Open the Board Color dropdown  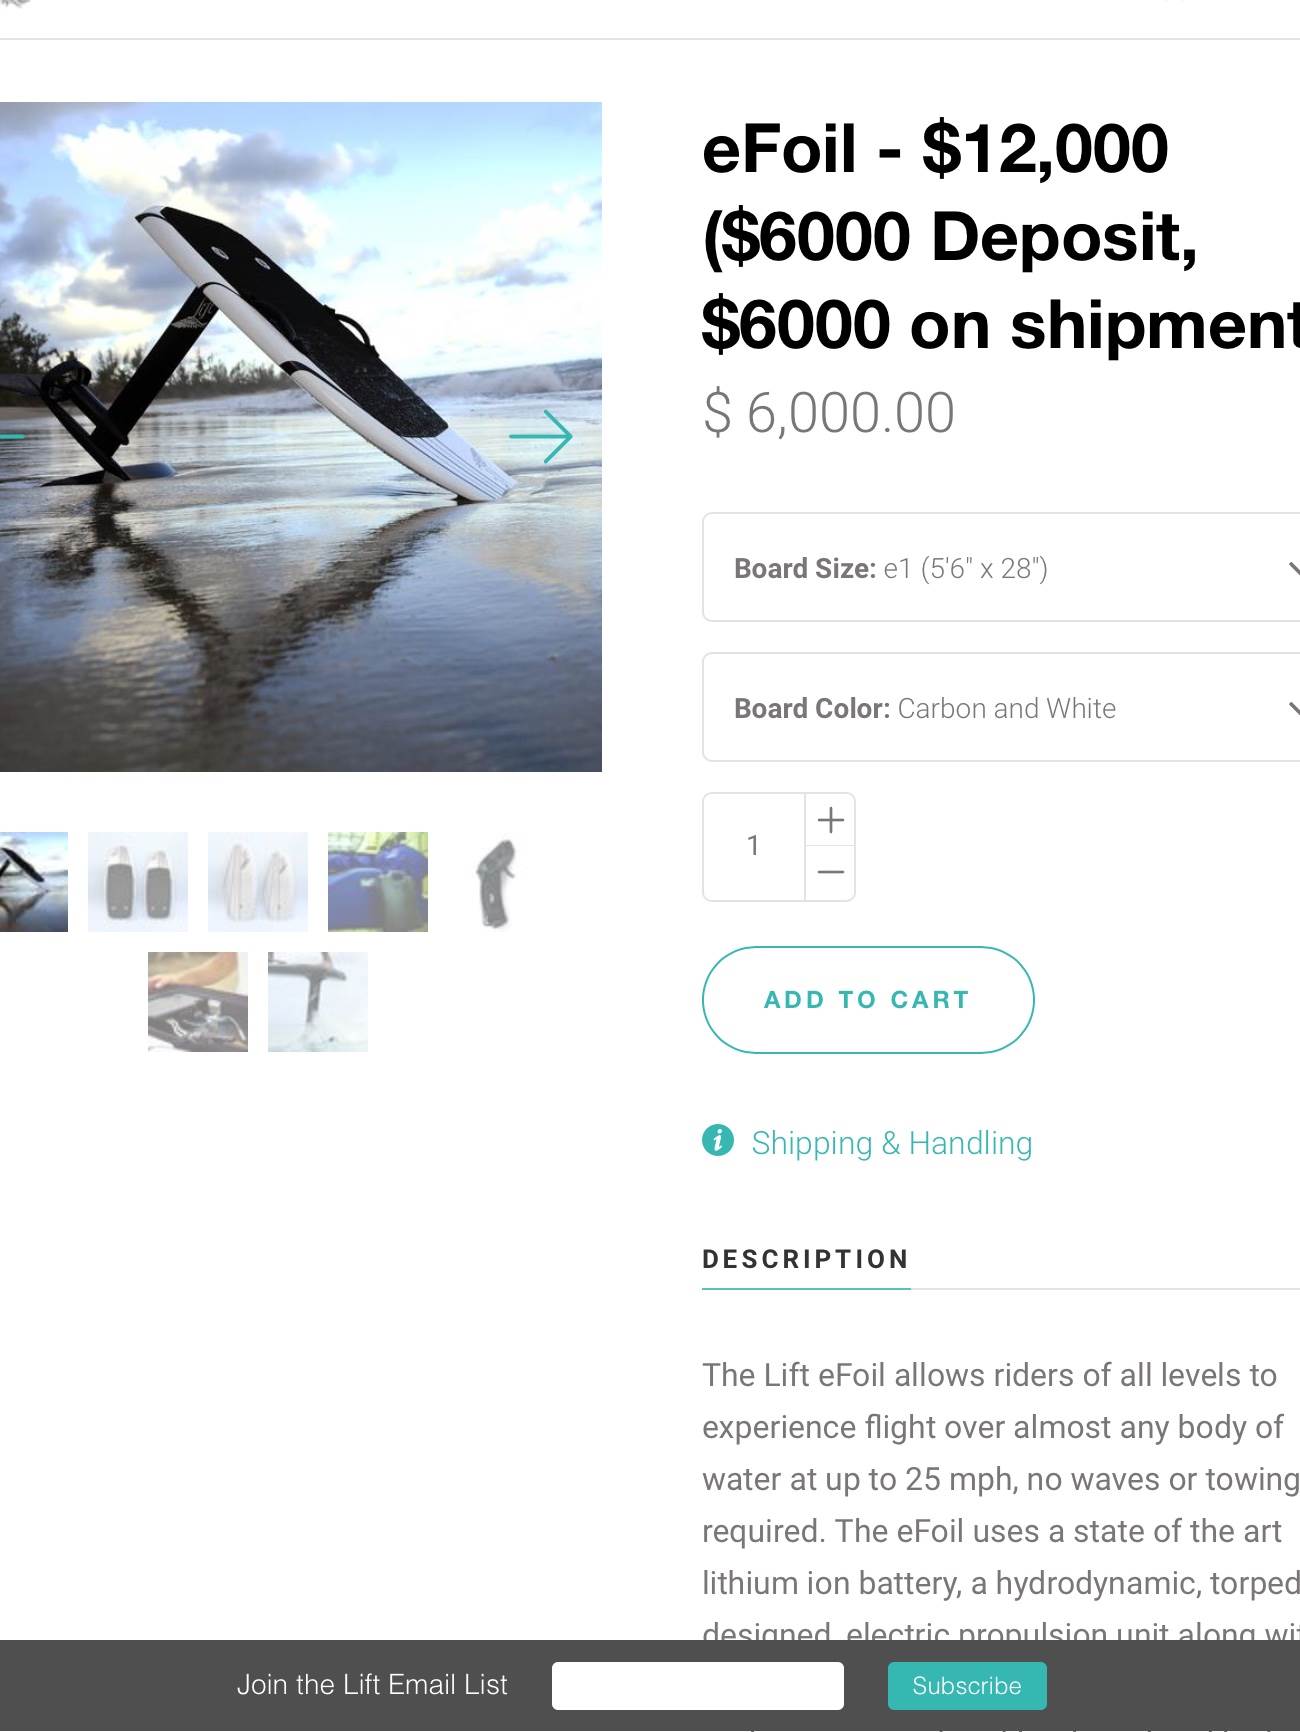click(x=1000, y=708)
